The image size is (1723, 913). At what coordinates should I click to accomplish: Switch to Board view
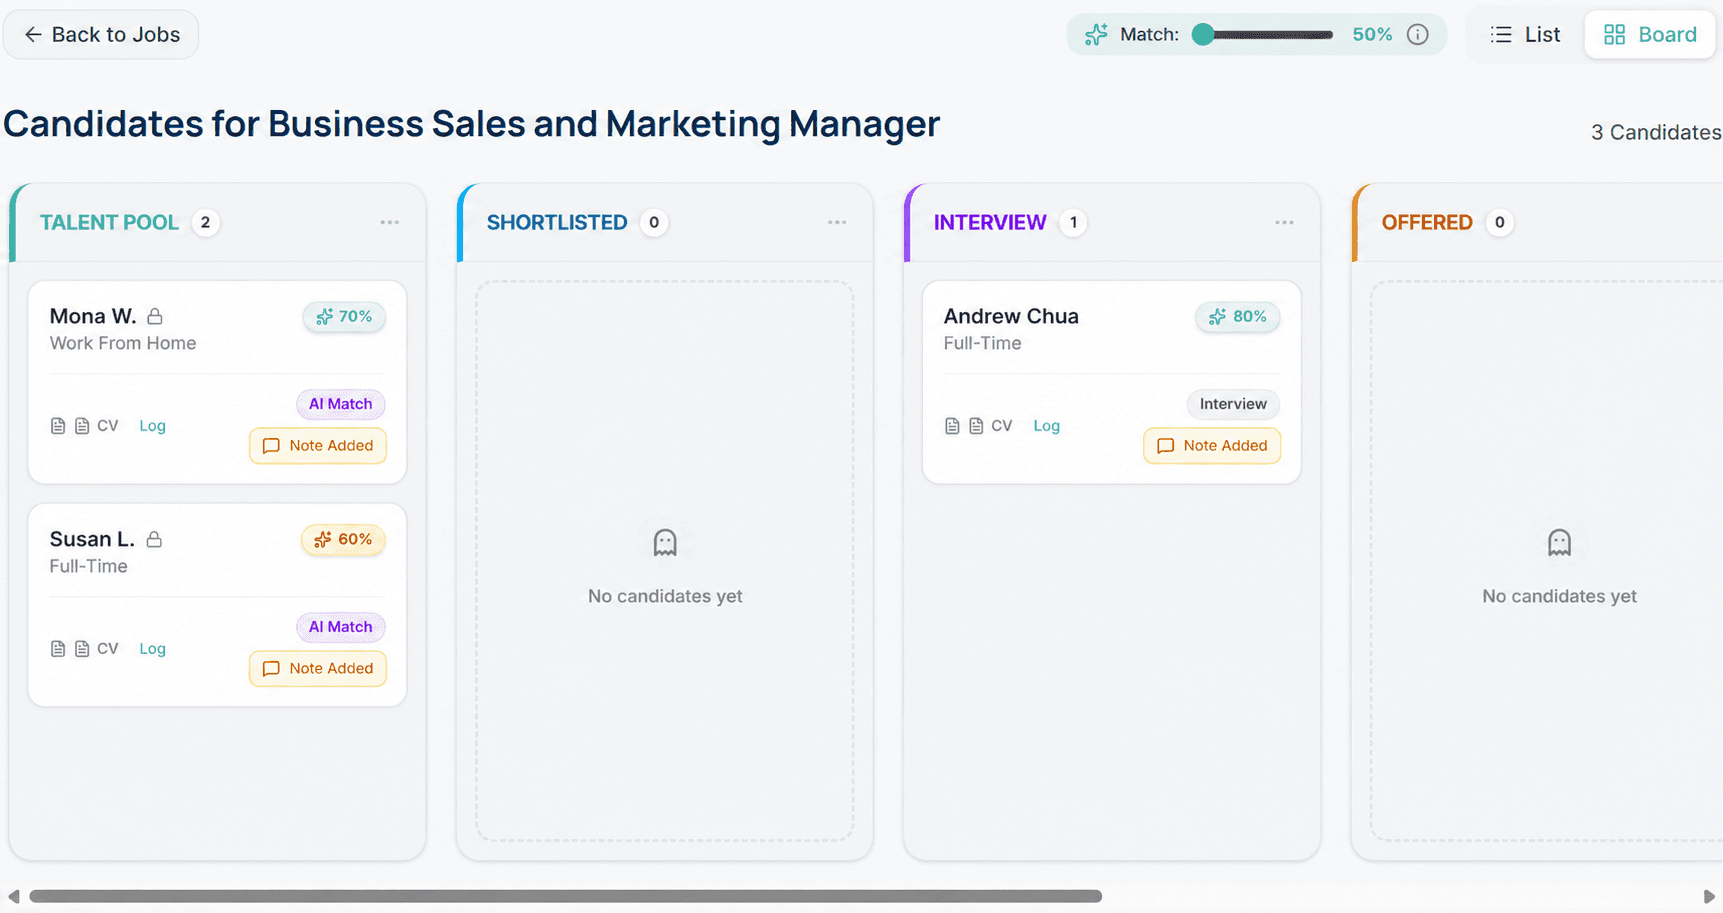tap(1650, 35)
